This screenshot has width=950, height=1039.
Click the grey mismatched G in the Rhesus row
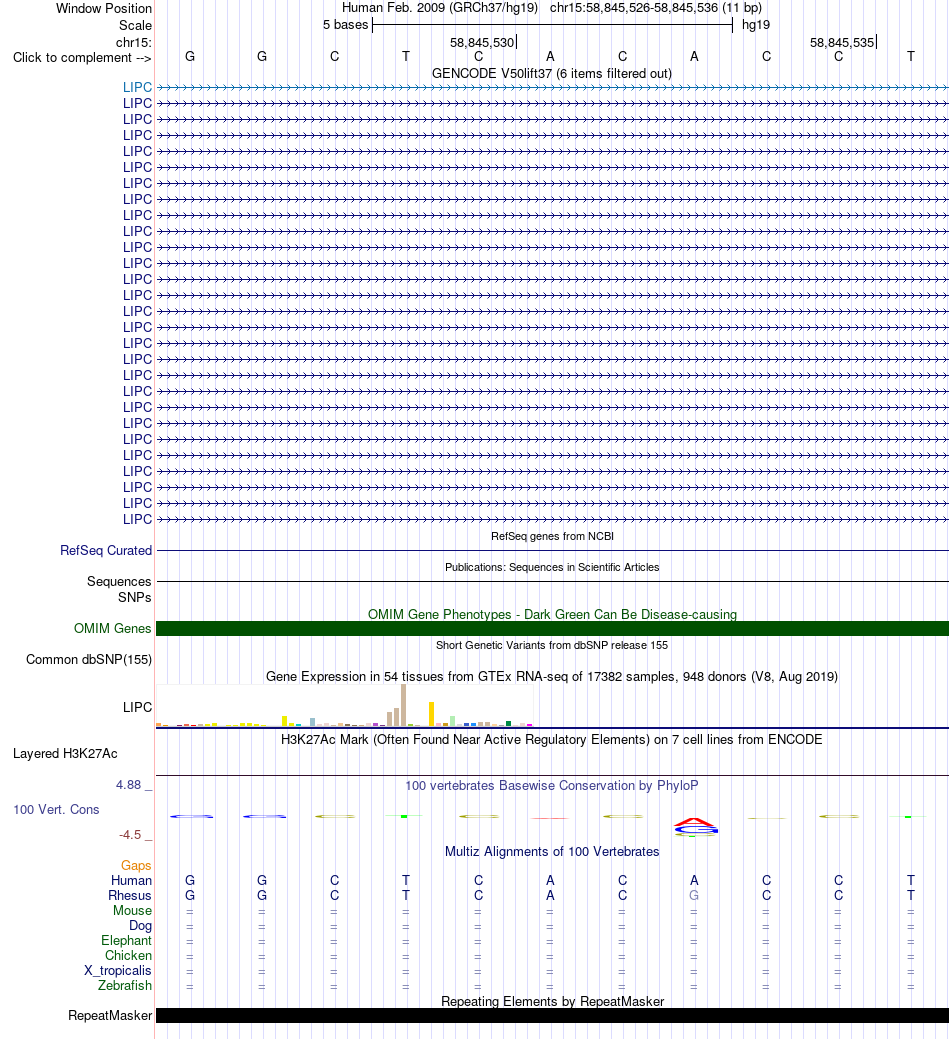(694, 895)
